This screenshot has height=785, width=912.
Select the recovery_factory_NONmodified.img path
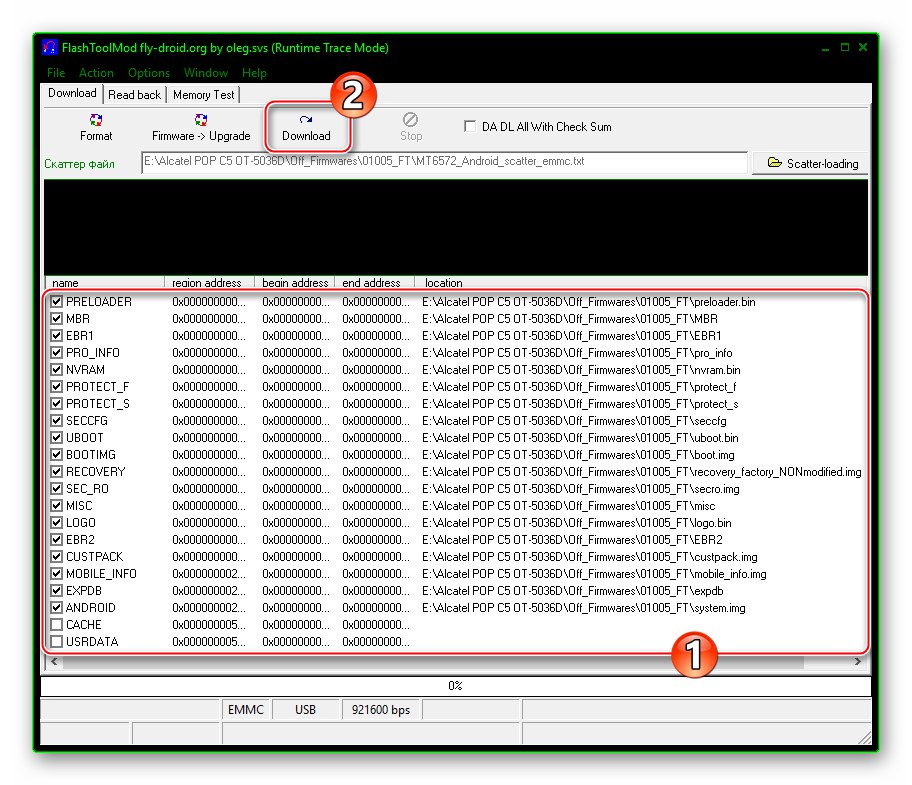tap(642, 472)
